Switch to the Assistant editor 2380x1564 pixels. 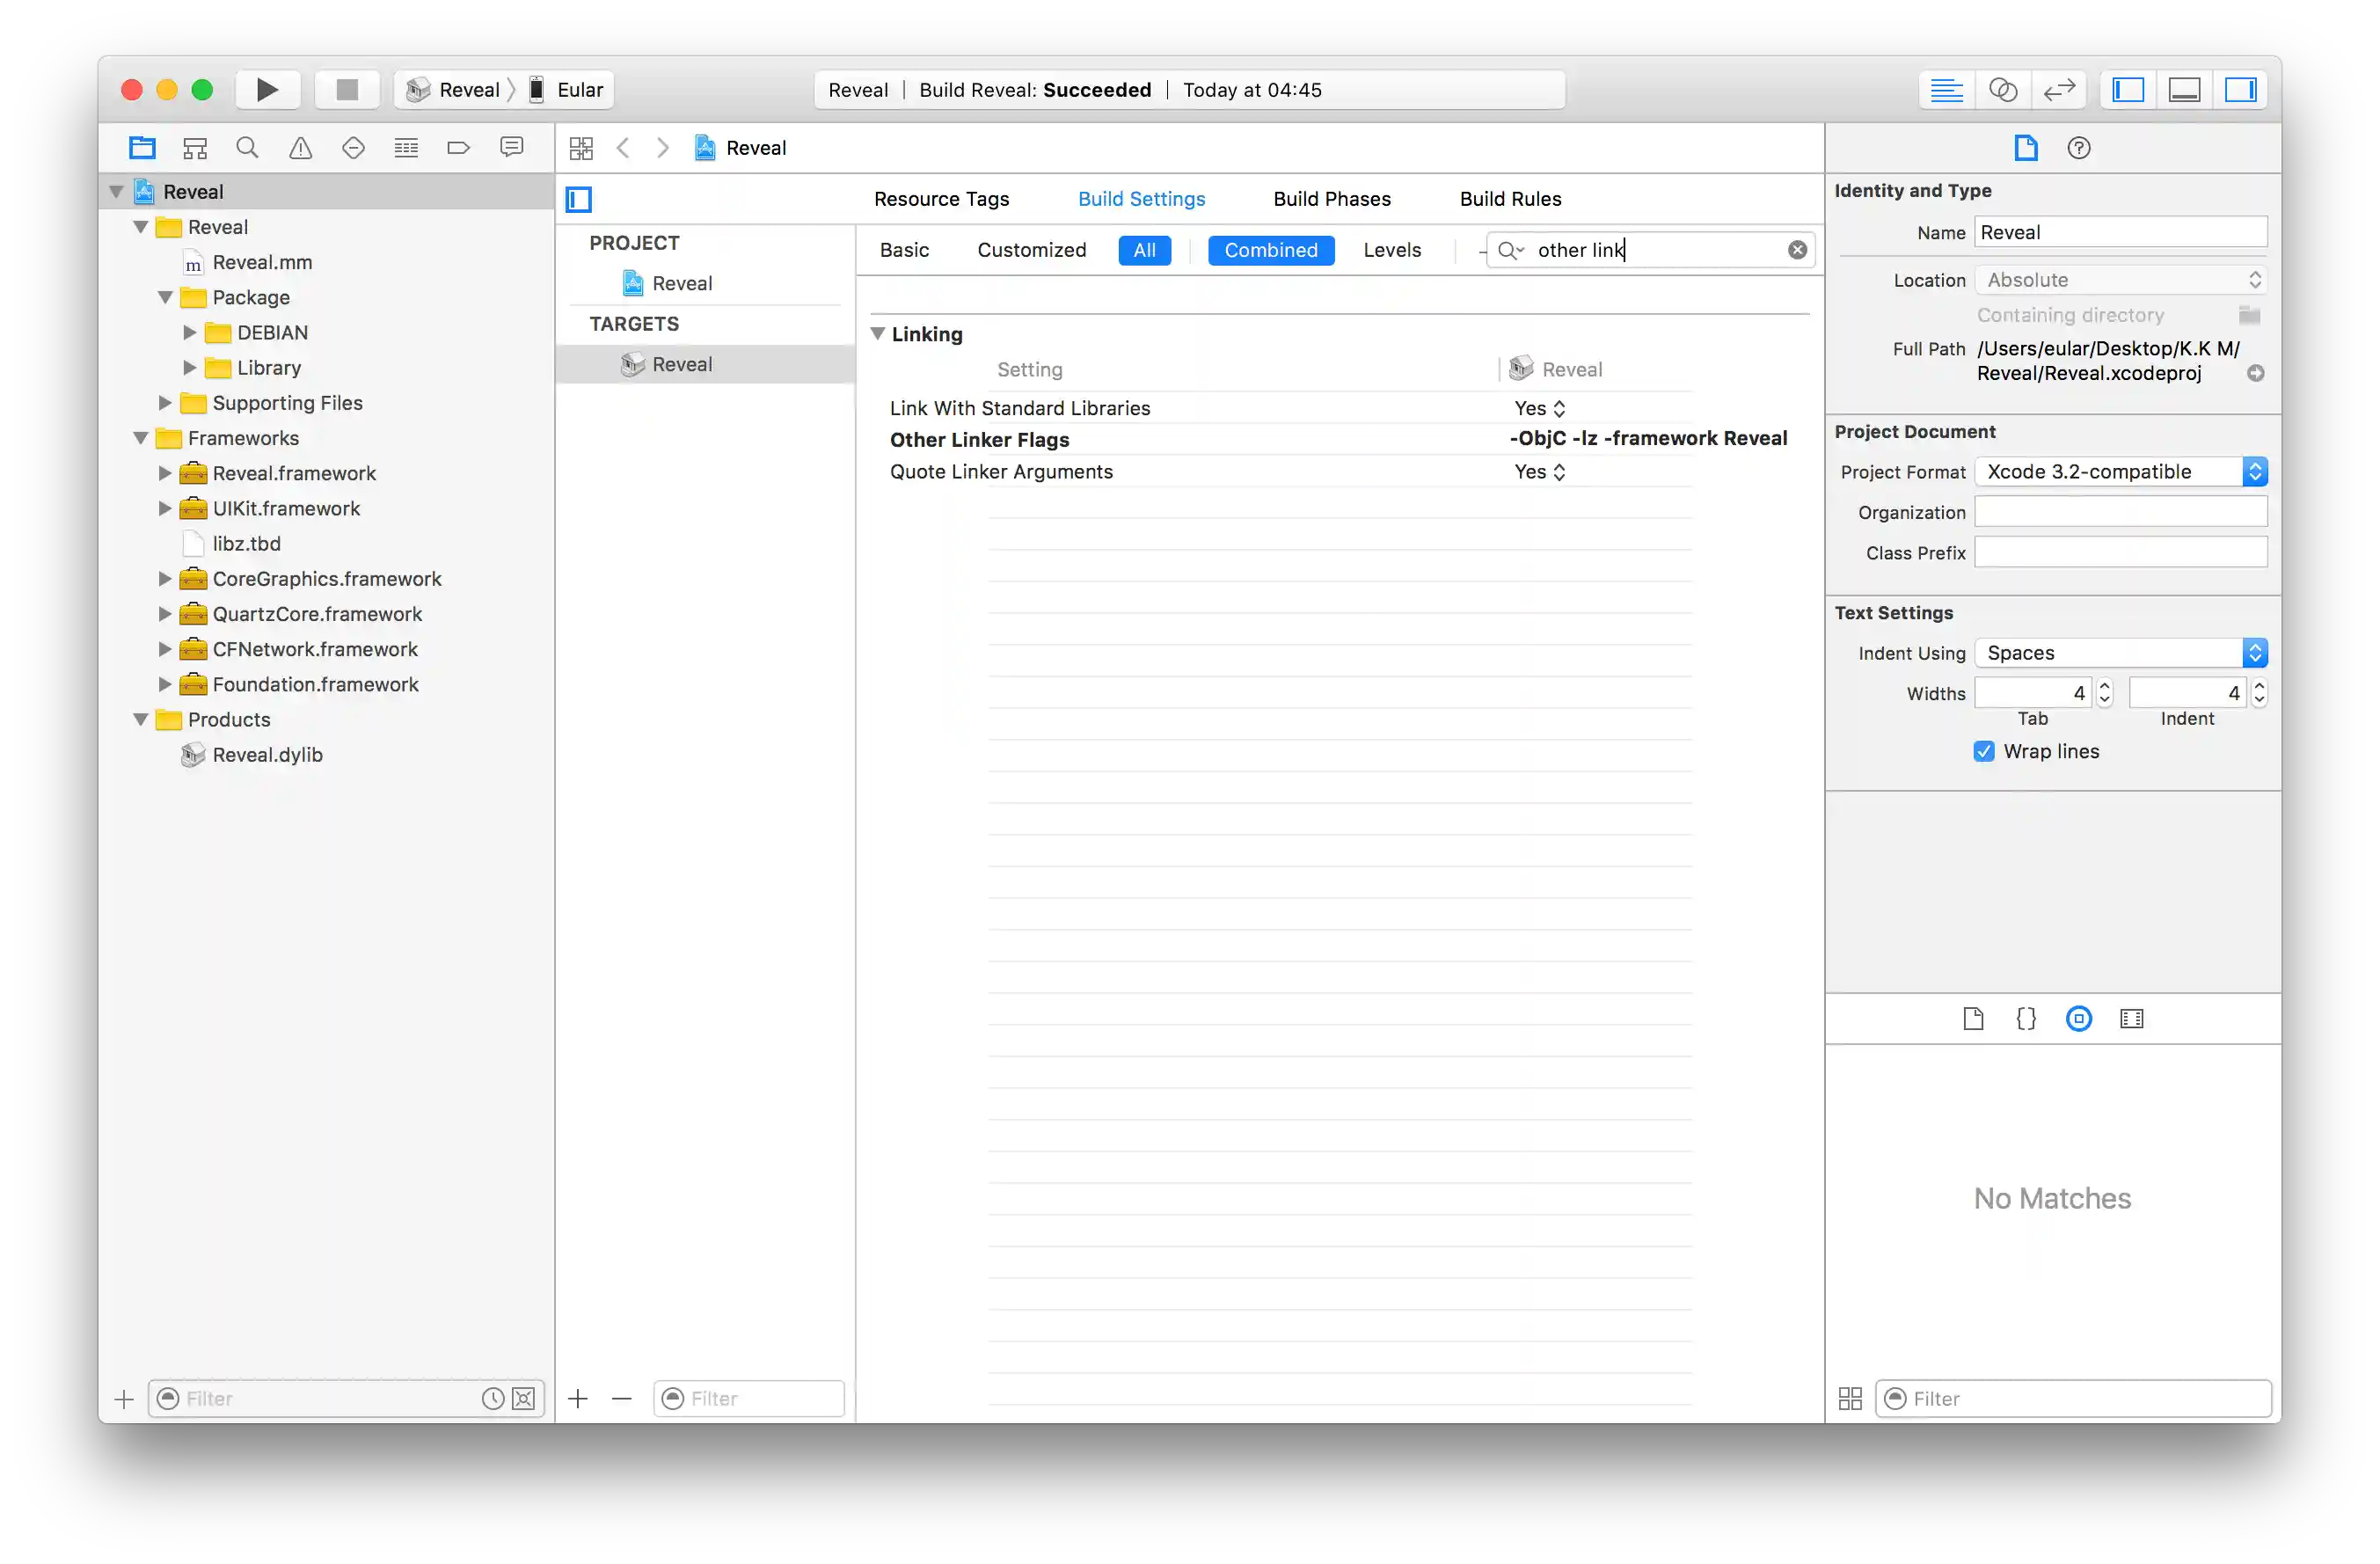(x=2002, y=90)
